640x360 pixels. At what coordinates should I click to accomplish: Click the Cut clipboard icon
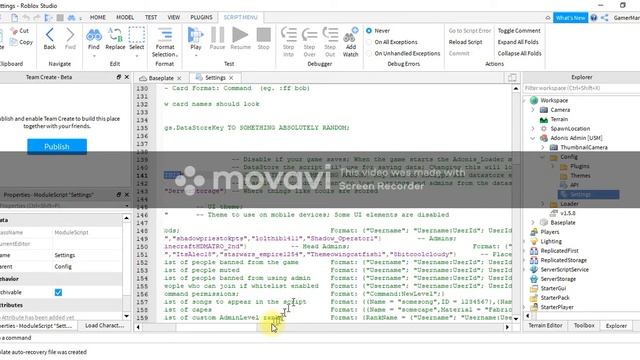click(x=14, y=31)
